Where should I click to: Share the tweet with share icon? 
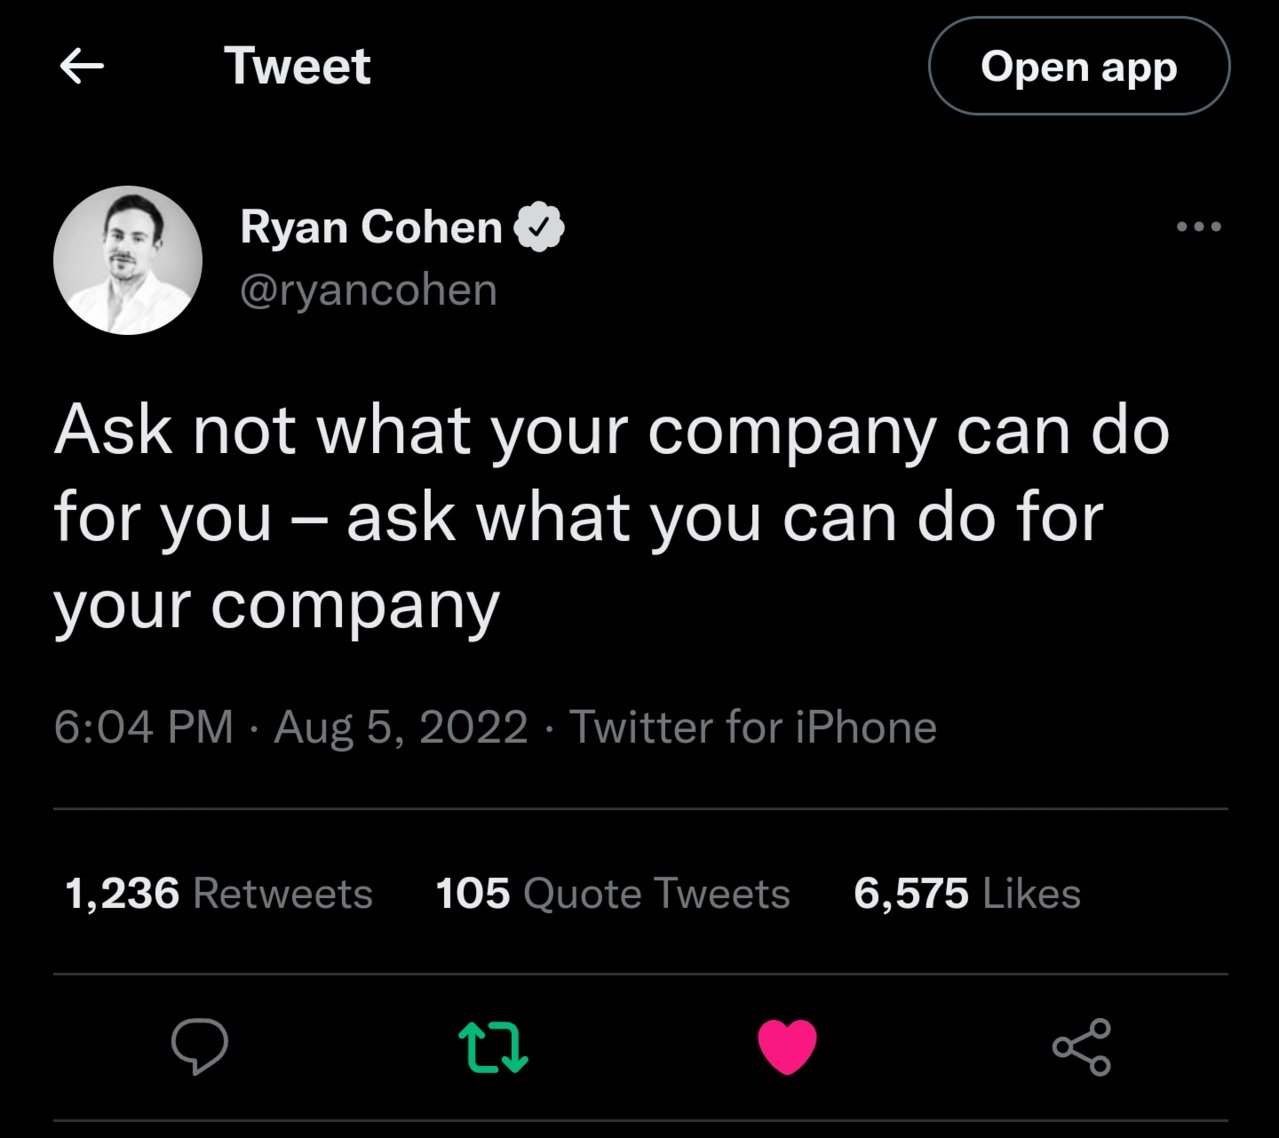(x=1082, y=1047)
